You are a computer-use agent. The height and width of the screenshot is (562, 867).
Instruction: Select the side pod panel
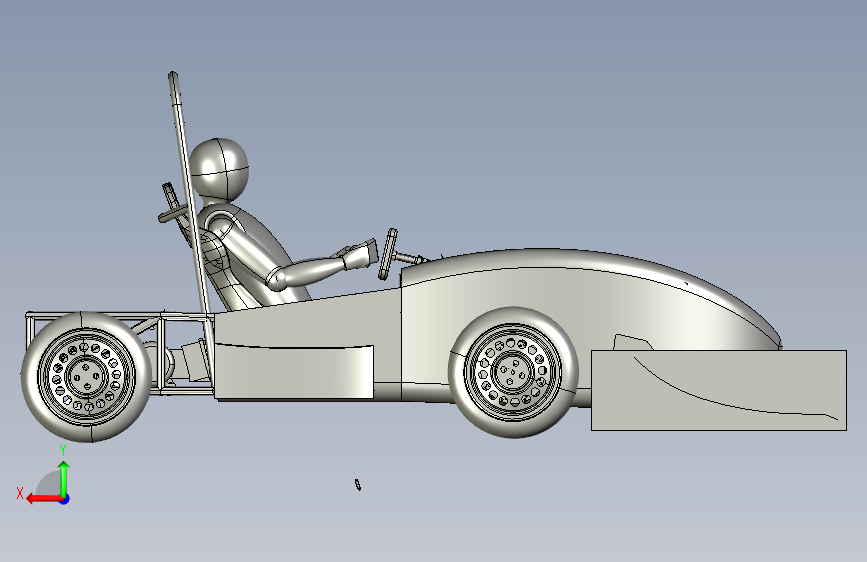coord(294,371)
